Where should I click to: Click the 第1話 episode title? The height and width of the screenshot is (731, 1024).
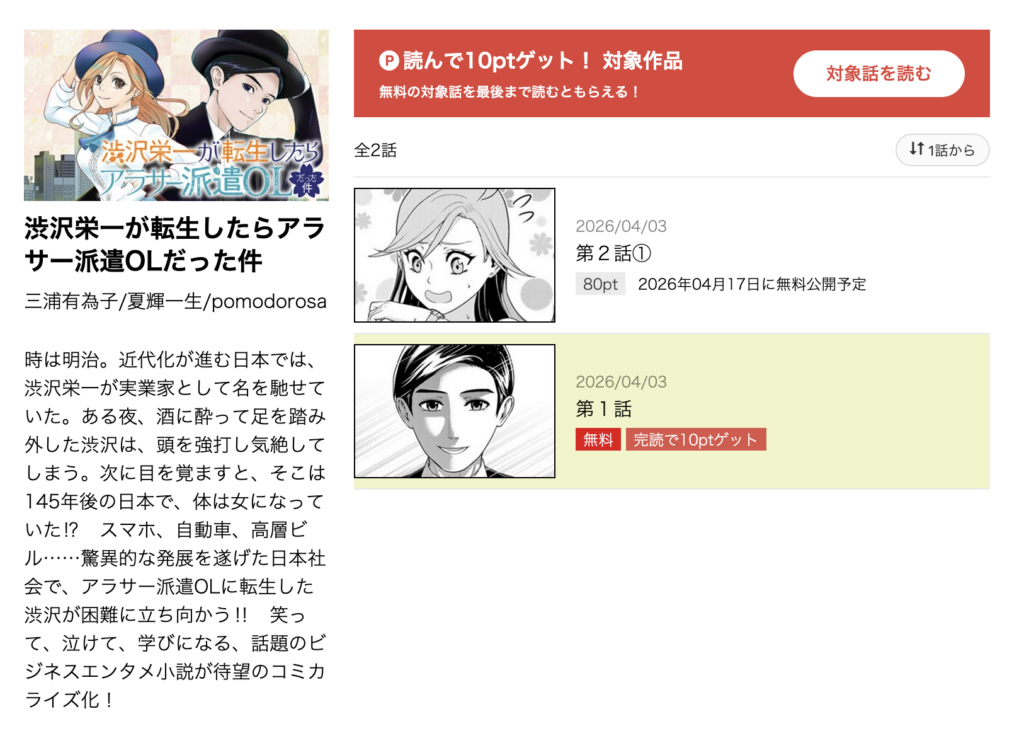pos(603,409)
